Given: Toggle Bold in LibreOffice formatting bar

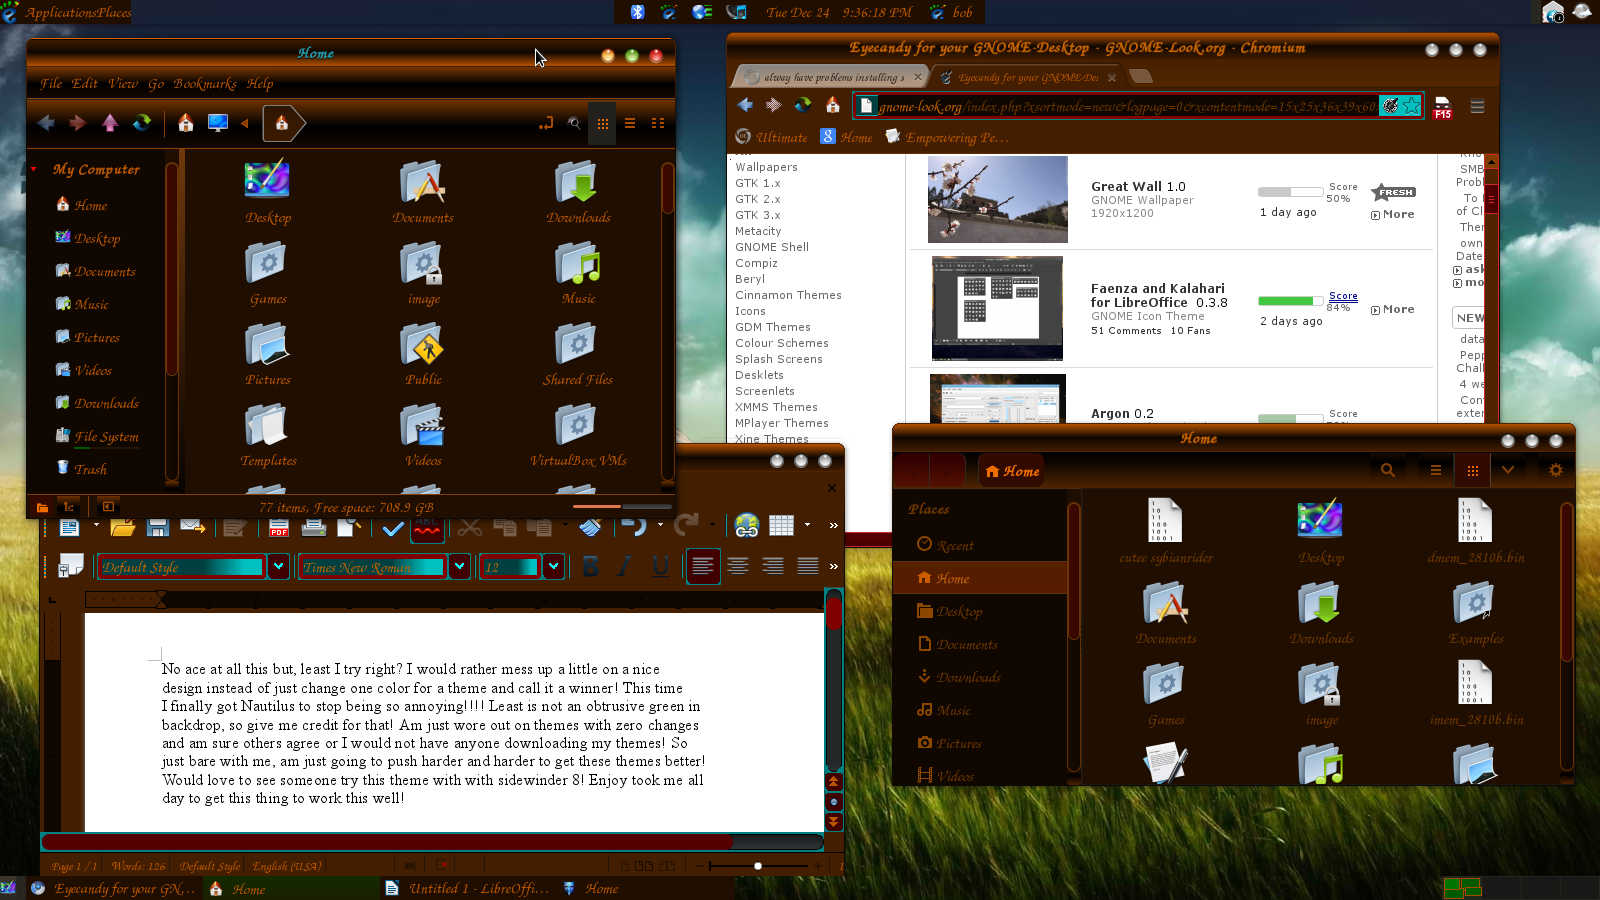Looking at the screenshot, I should coord(590,567).
